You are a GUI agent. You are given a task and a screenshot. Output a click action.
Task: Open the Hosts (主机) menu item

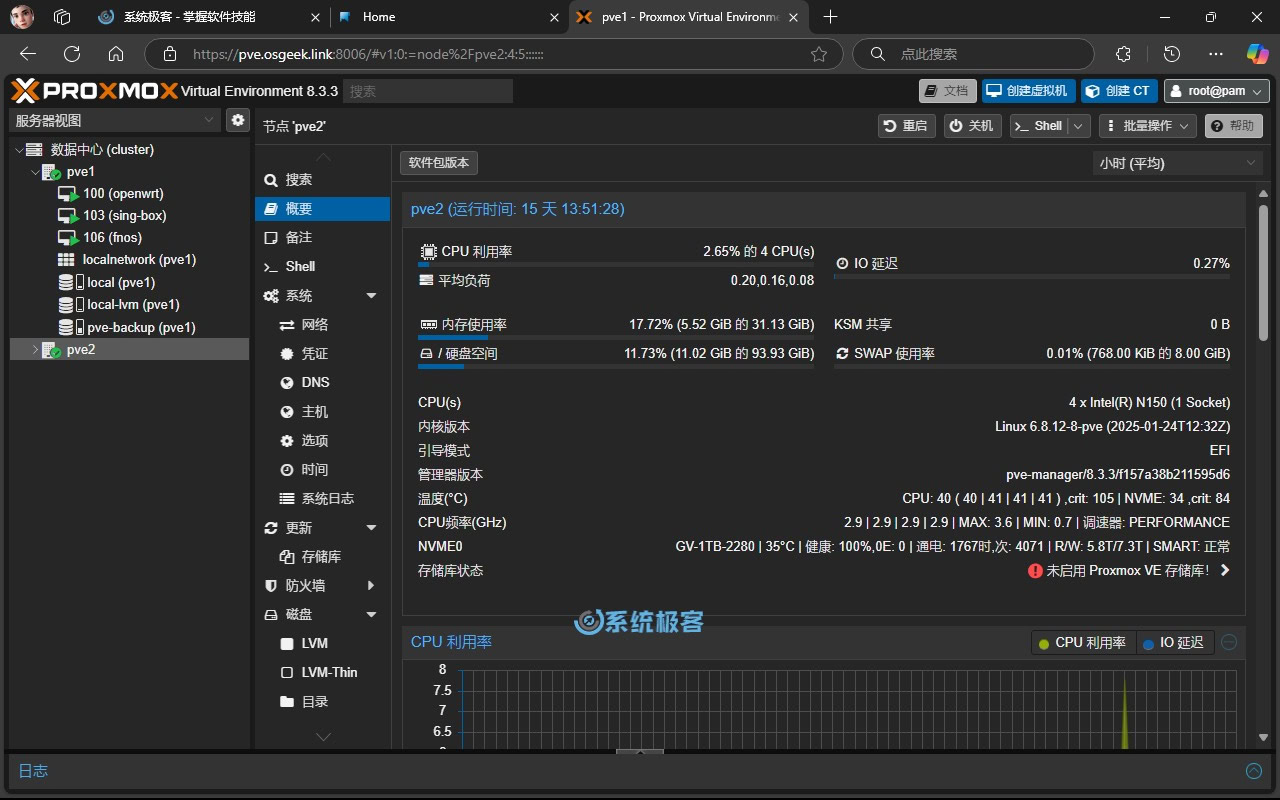click(322, 412)
